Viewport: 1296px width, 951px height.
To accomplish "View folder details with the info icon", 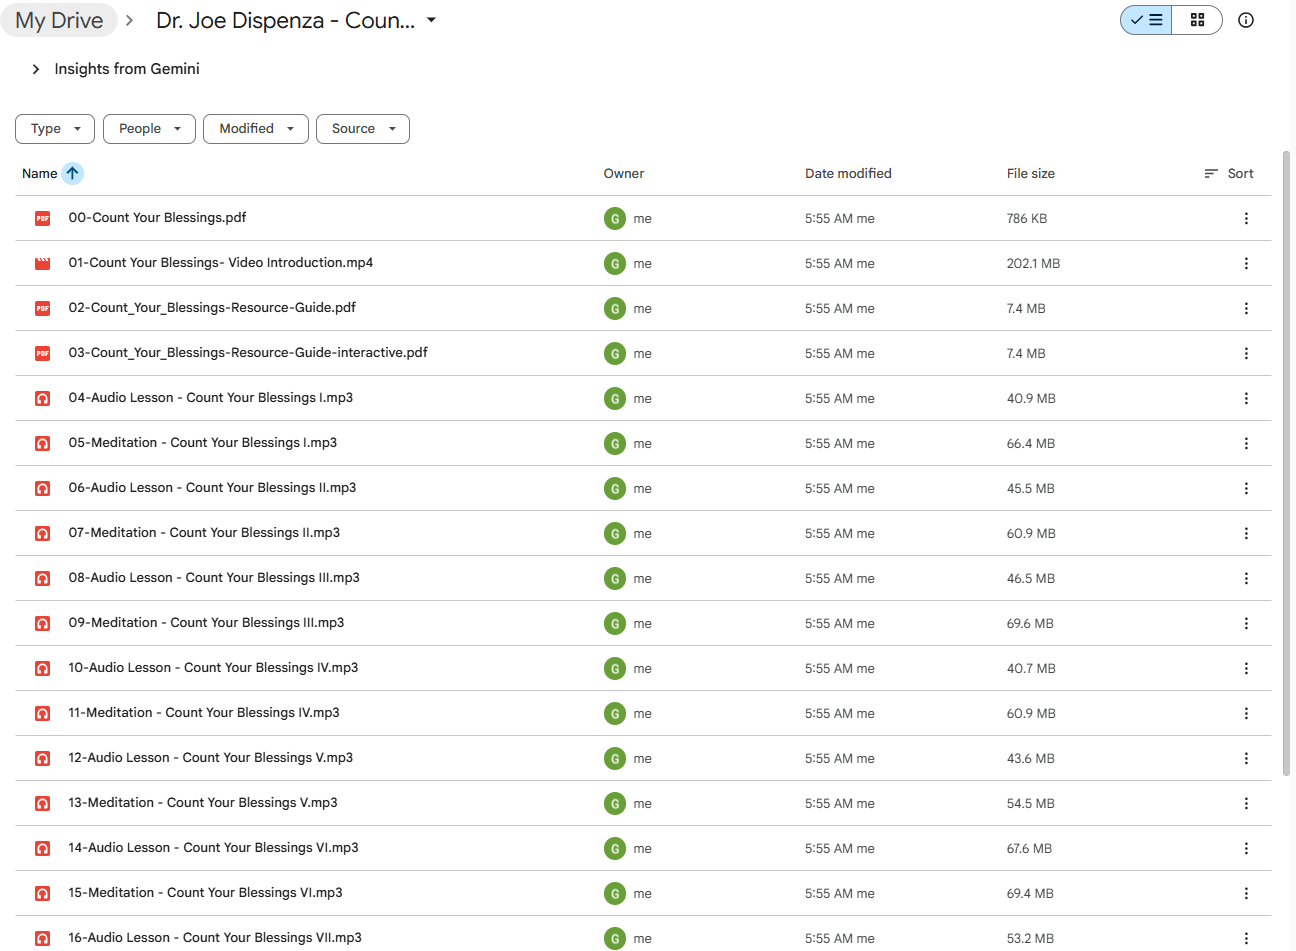I will click(1246, 20).
